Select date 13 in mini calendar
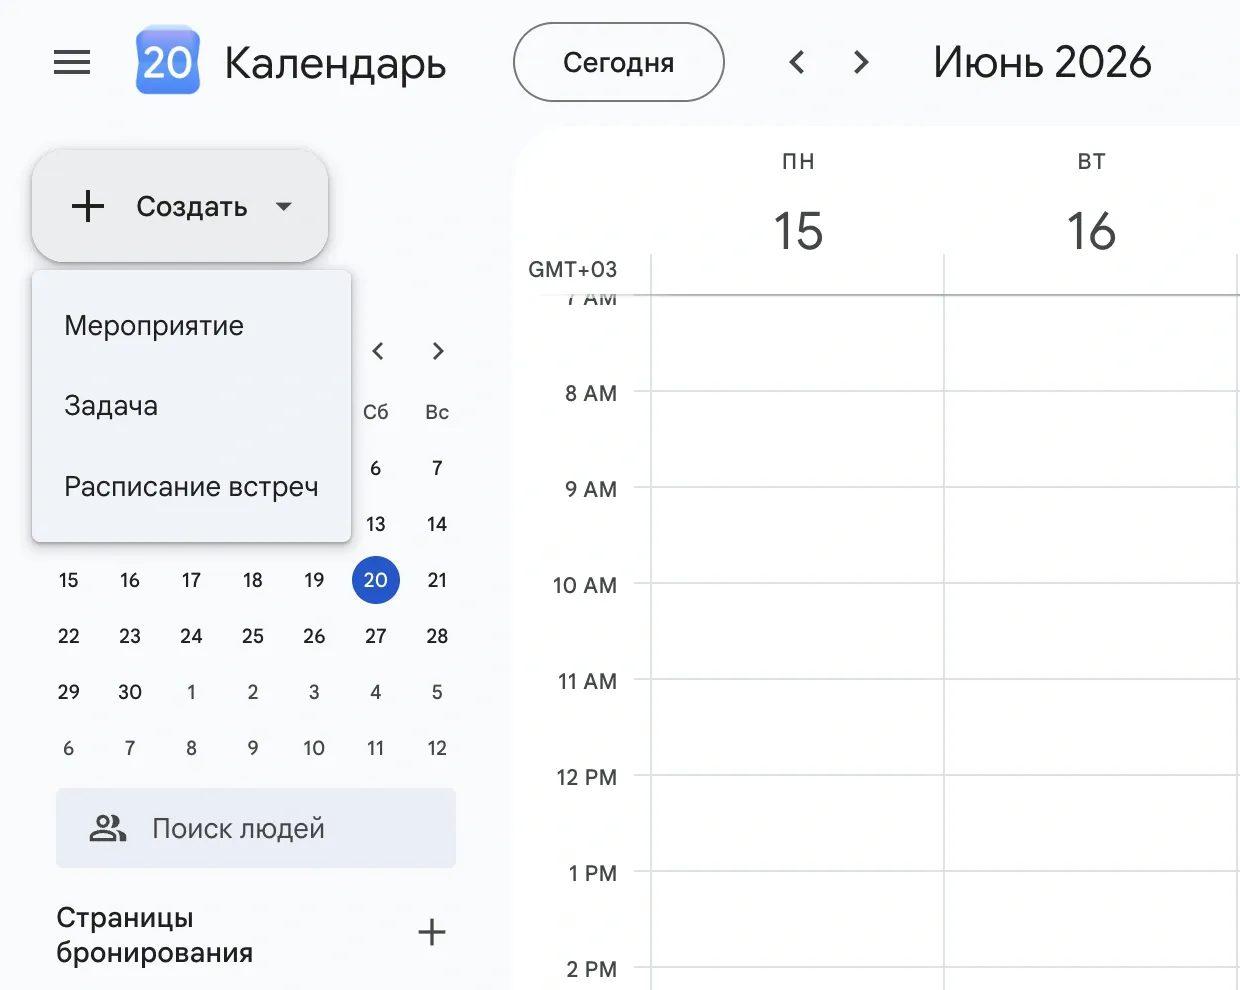Image resolution: width=1240 pixels, height=990 pixels. [x=376, y=524]
